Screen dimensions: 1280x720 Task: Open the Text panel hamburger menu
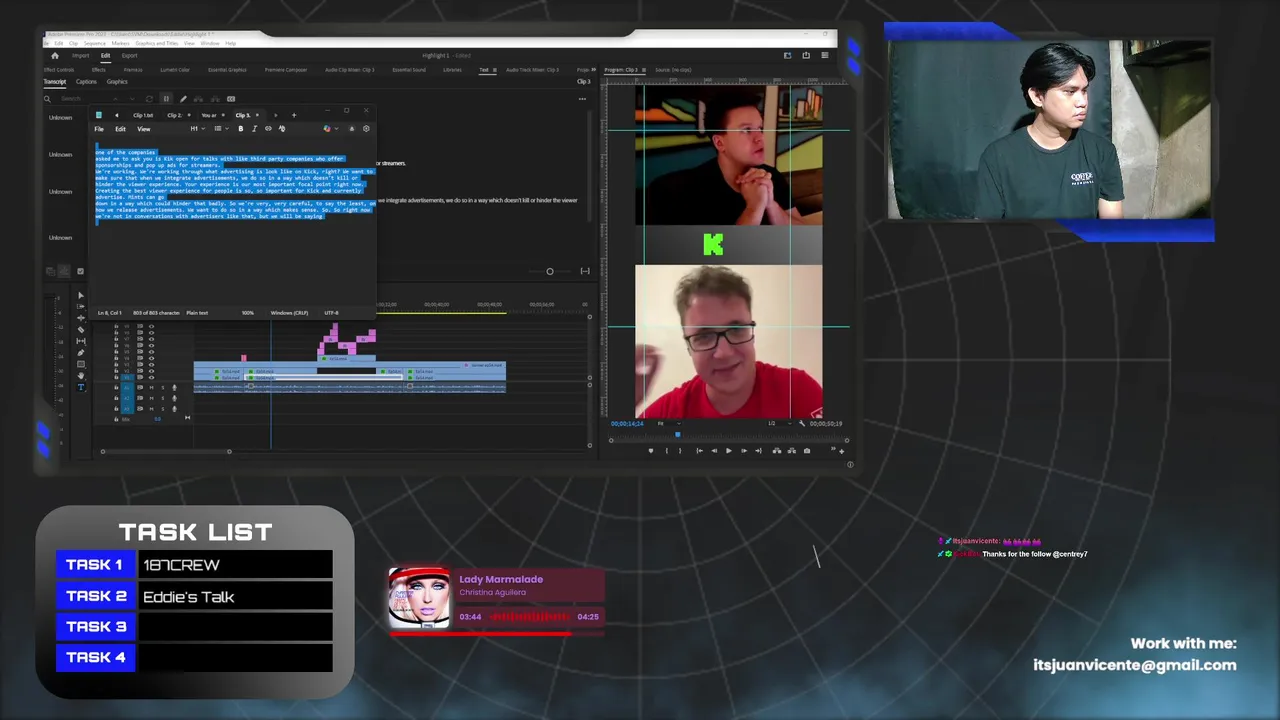point(495,70)
